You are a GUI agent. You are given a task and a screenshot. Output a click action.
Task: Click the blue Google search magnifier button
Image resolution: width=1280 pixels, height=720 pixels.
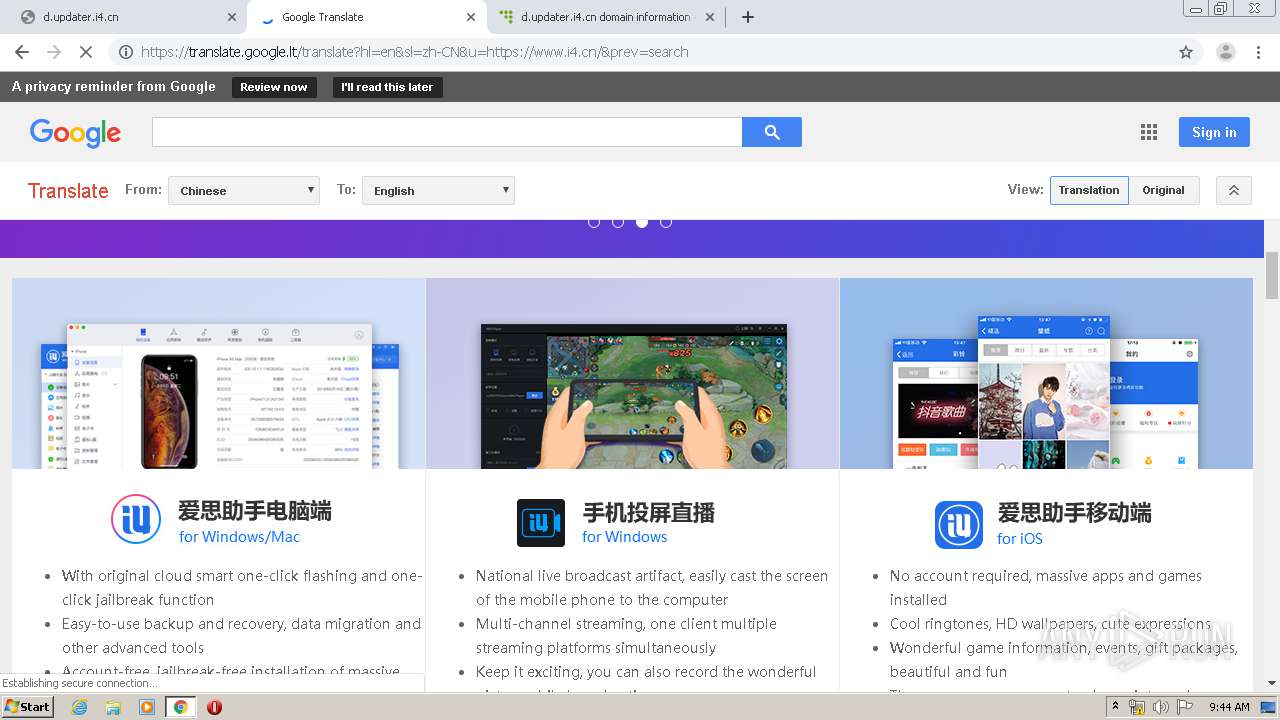coord(772,132)
